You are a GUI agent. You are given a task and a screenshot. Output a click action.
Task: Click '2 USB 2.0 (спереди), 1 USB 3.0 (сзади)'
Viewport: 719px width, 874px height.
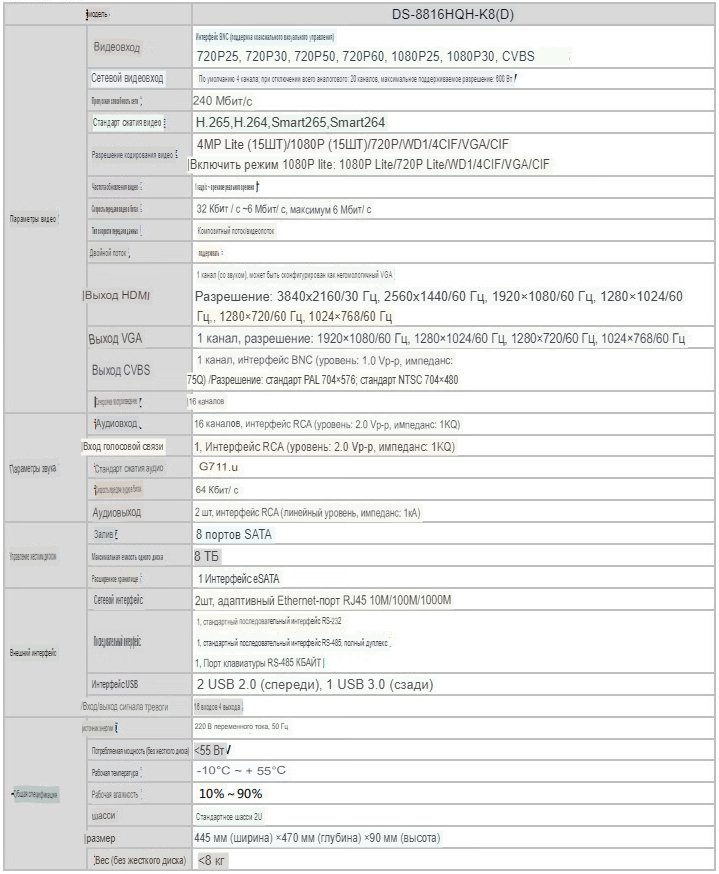pos(315,684)
